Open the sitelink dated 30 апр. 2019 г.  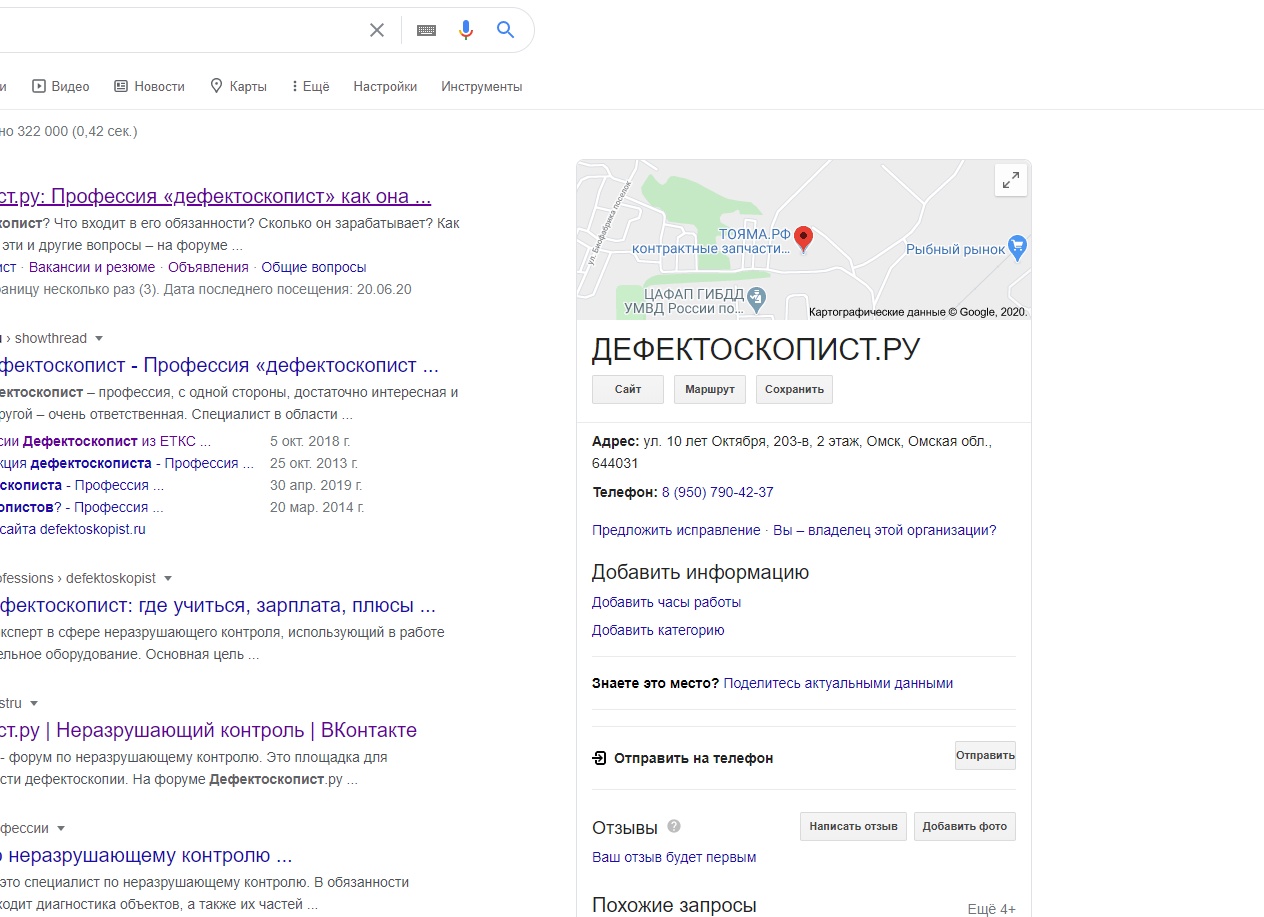pos(82,485)
